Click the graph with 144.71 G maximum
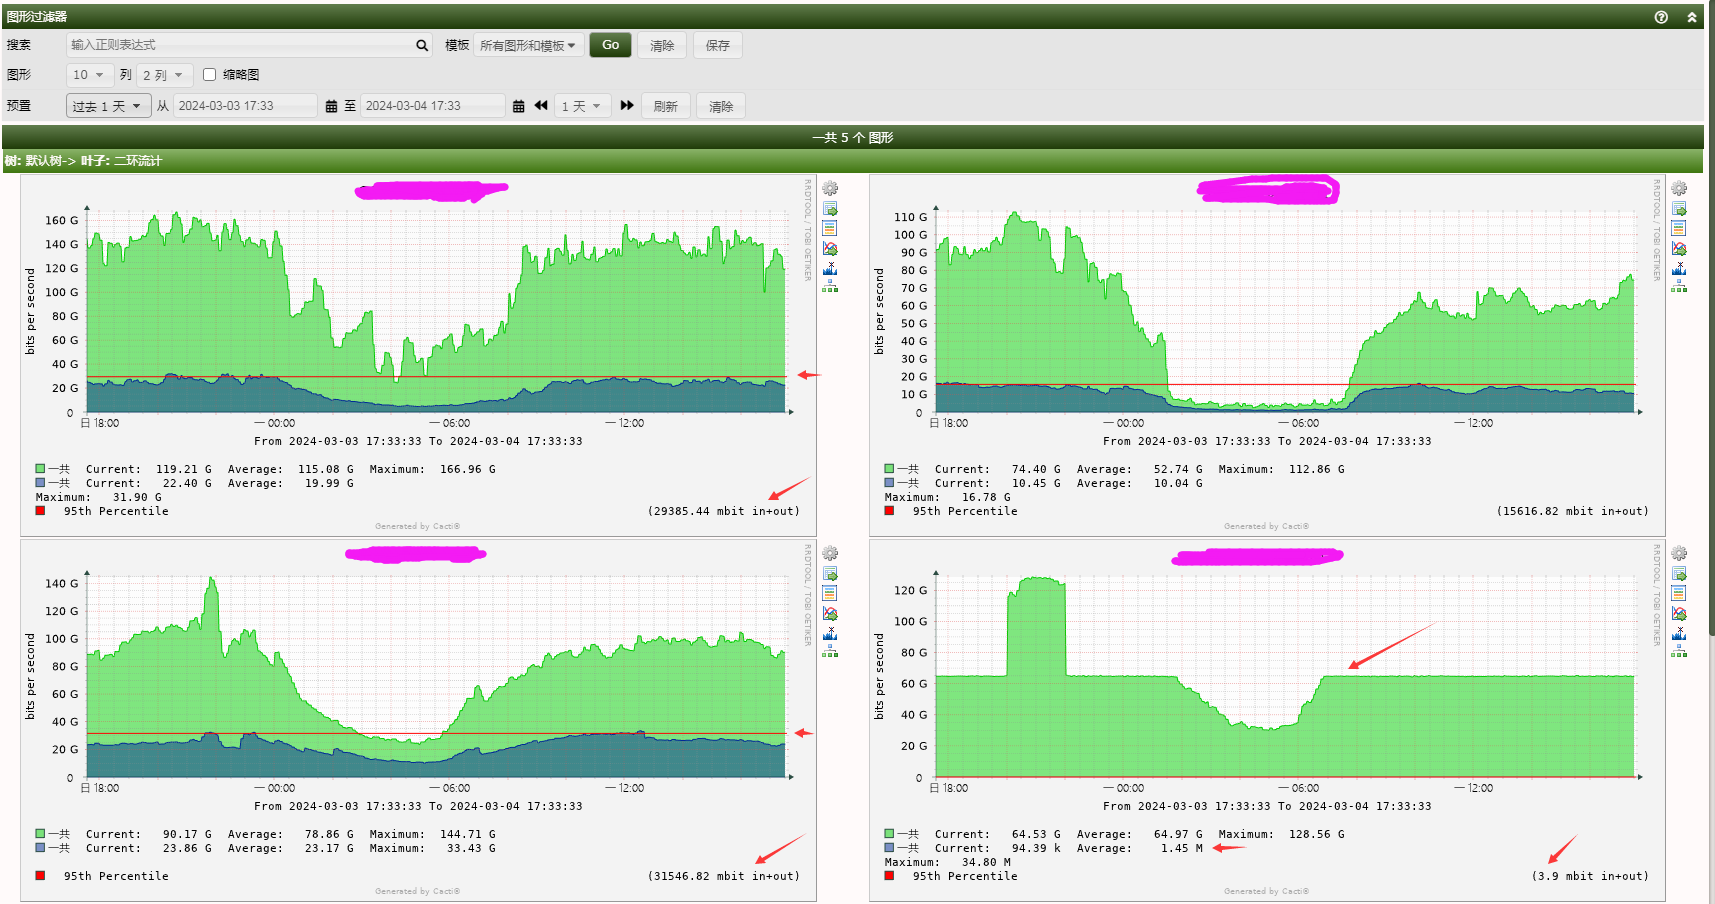The height and width of the screenshot is (904, 1715). point(418,720)
